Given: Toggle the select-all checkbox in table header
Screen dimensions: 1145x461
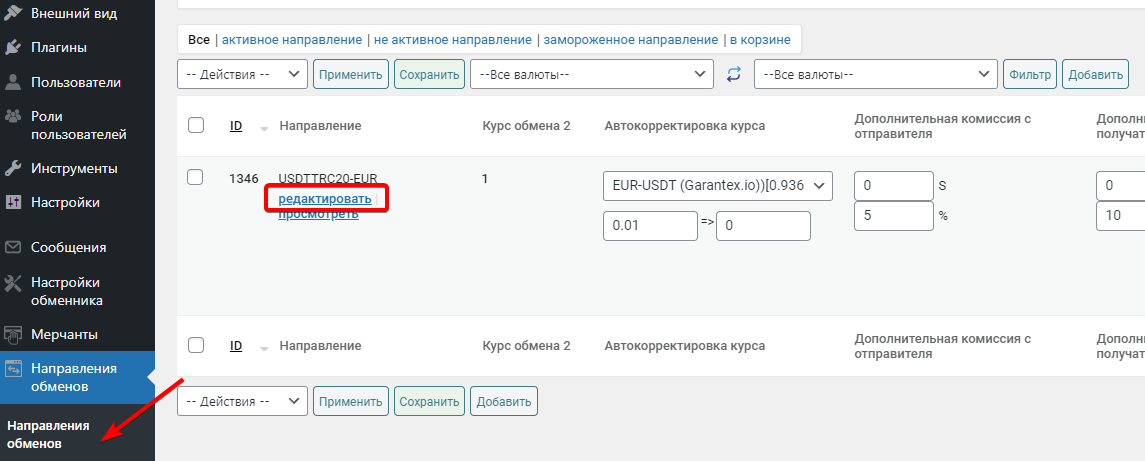Looking at the screenshot, I should click(196, 125).
